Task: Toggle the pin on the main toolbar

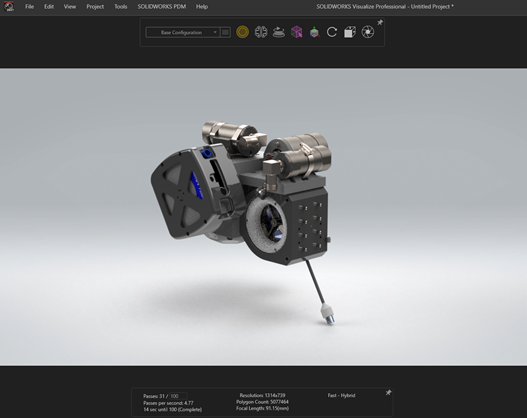Action: [380, 23]
